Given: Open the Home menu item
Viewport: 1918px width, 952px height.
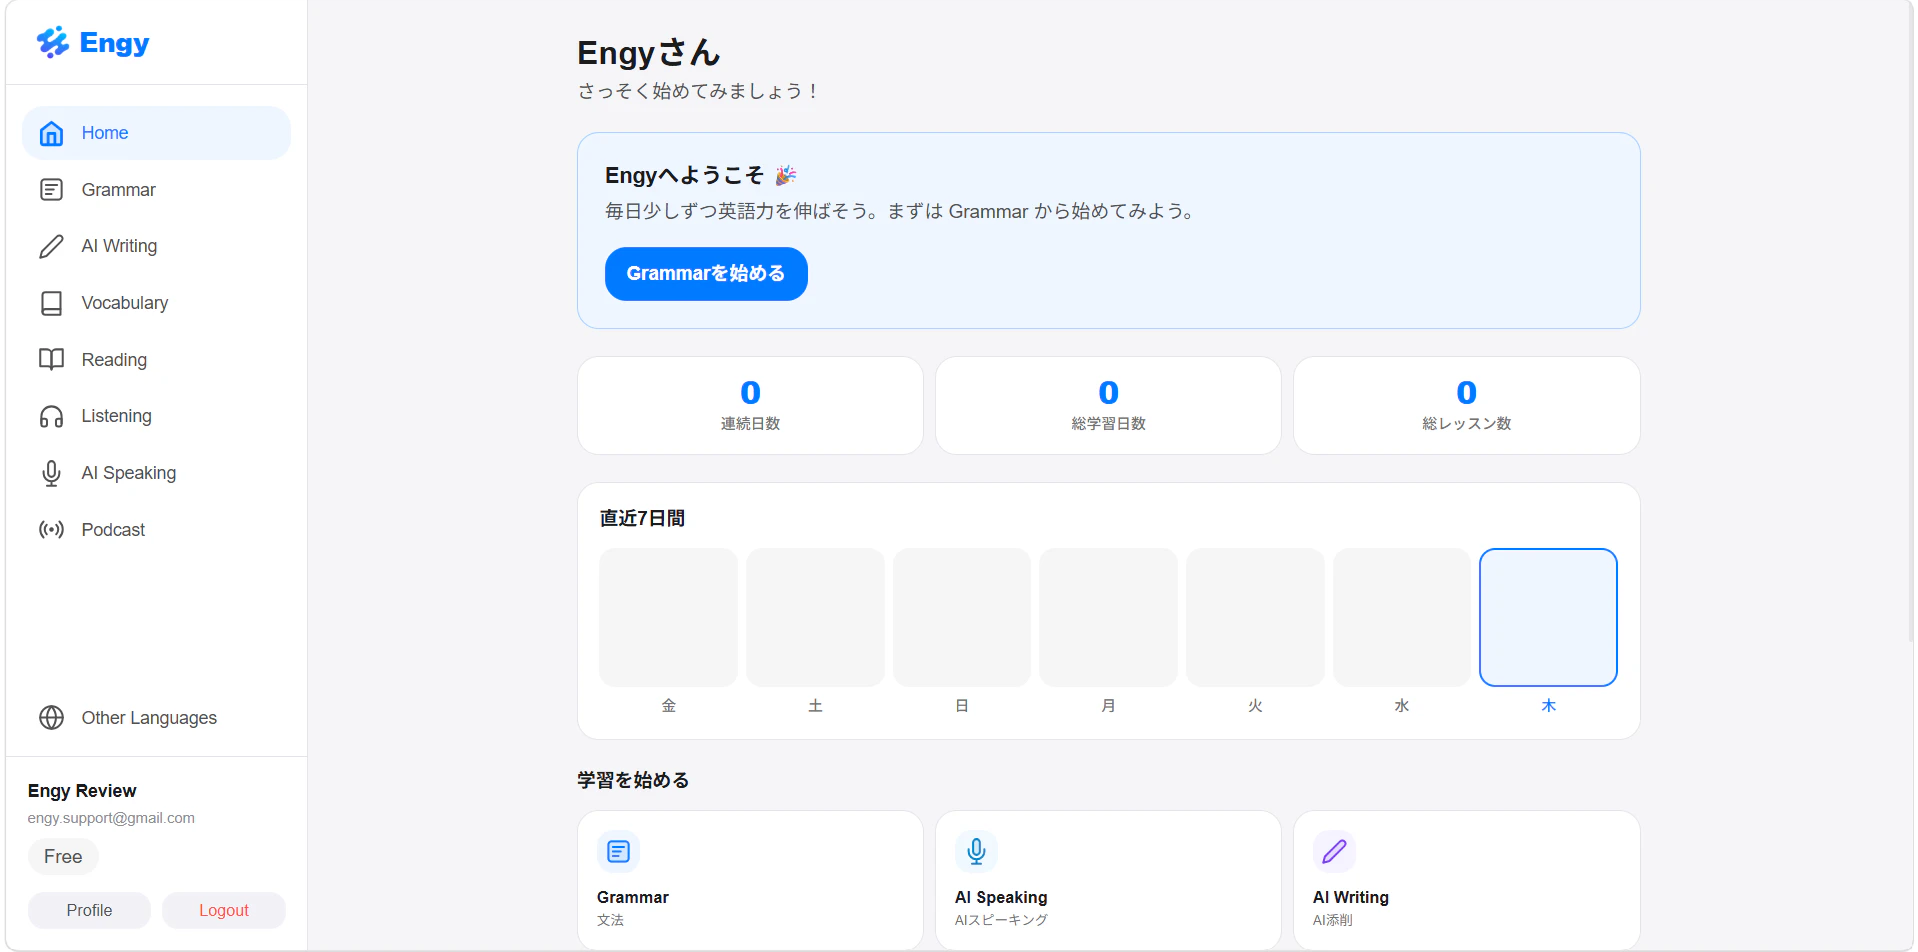Looking at the screenshot, I should coord(156,133).
